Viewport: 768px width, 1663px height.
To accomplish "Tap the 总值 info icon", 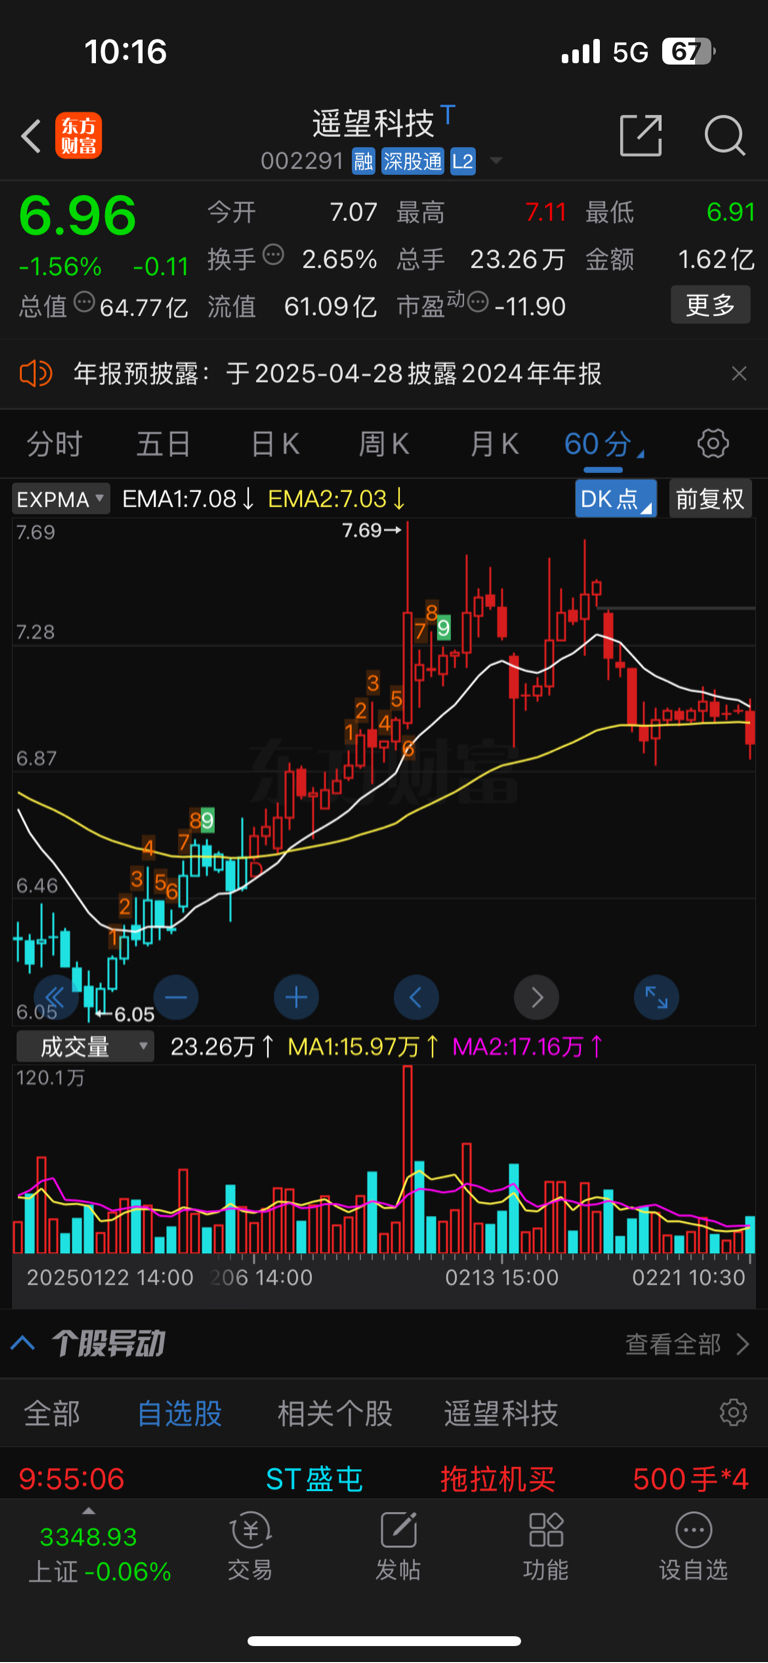I will pos(84,301).
